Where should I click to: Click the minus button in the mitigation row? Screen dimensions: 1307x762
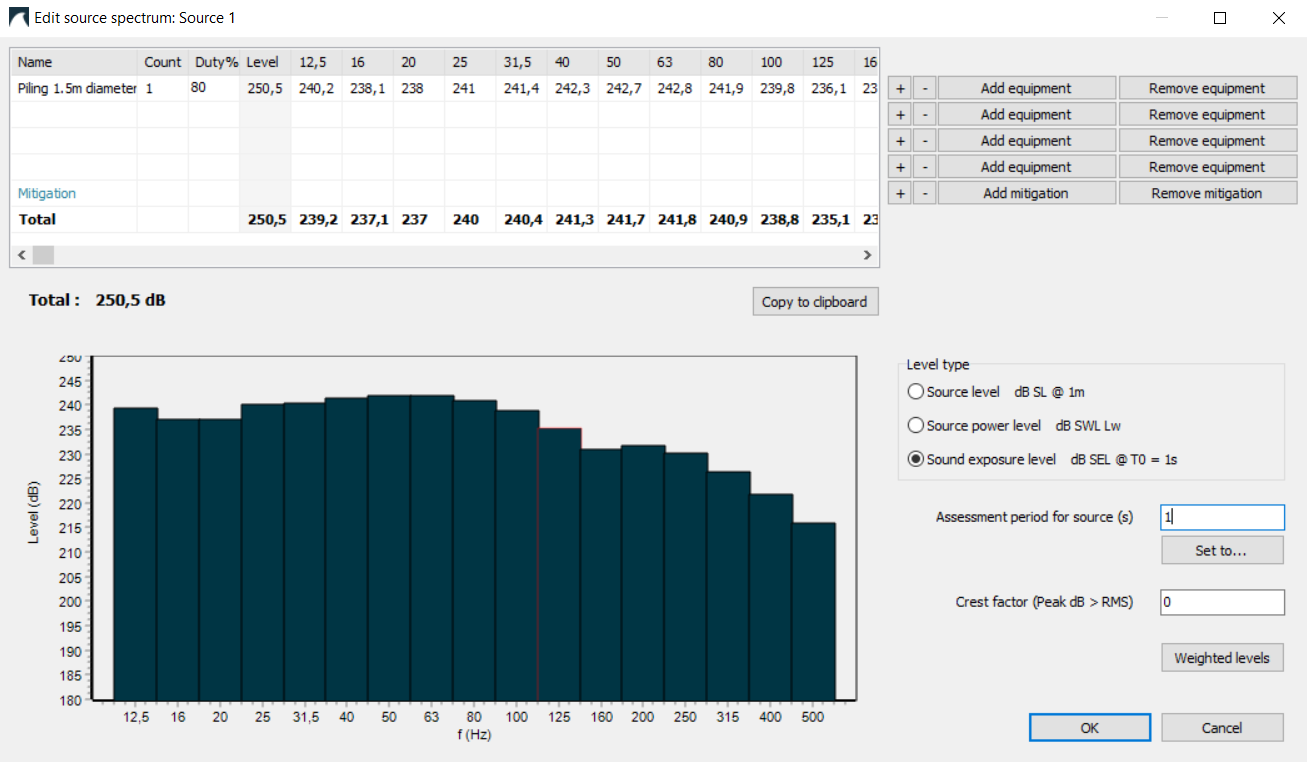click(925, 194)
